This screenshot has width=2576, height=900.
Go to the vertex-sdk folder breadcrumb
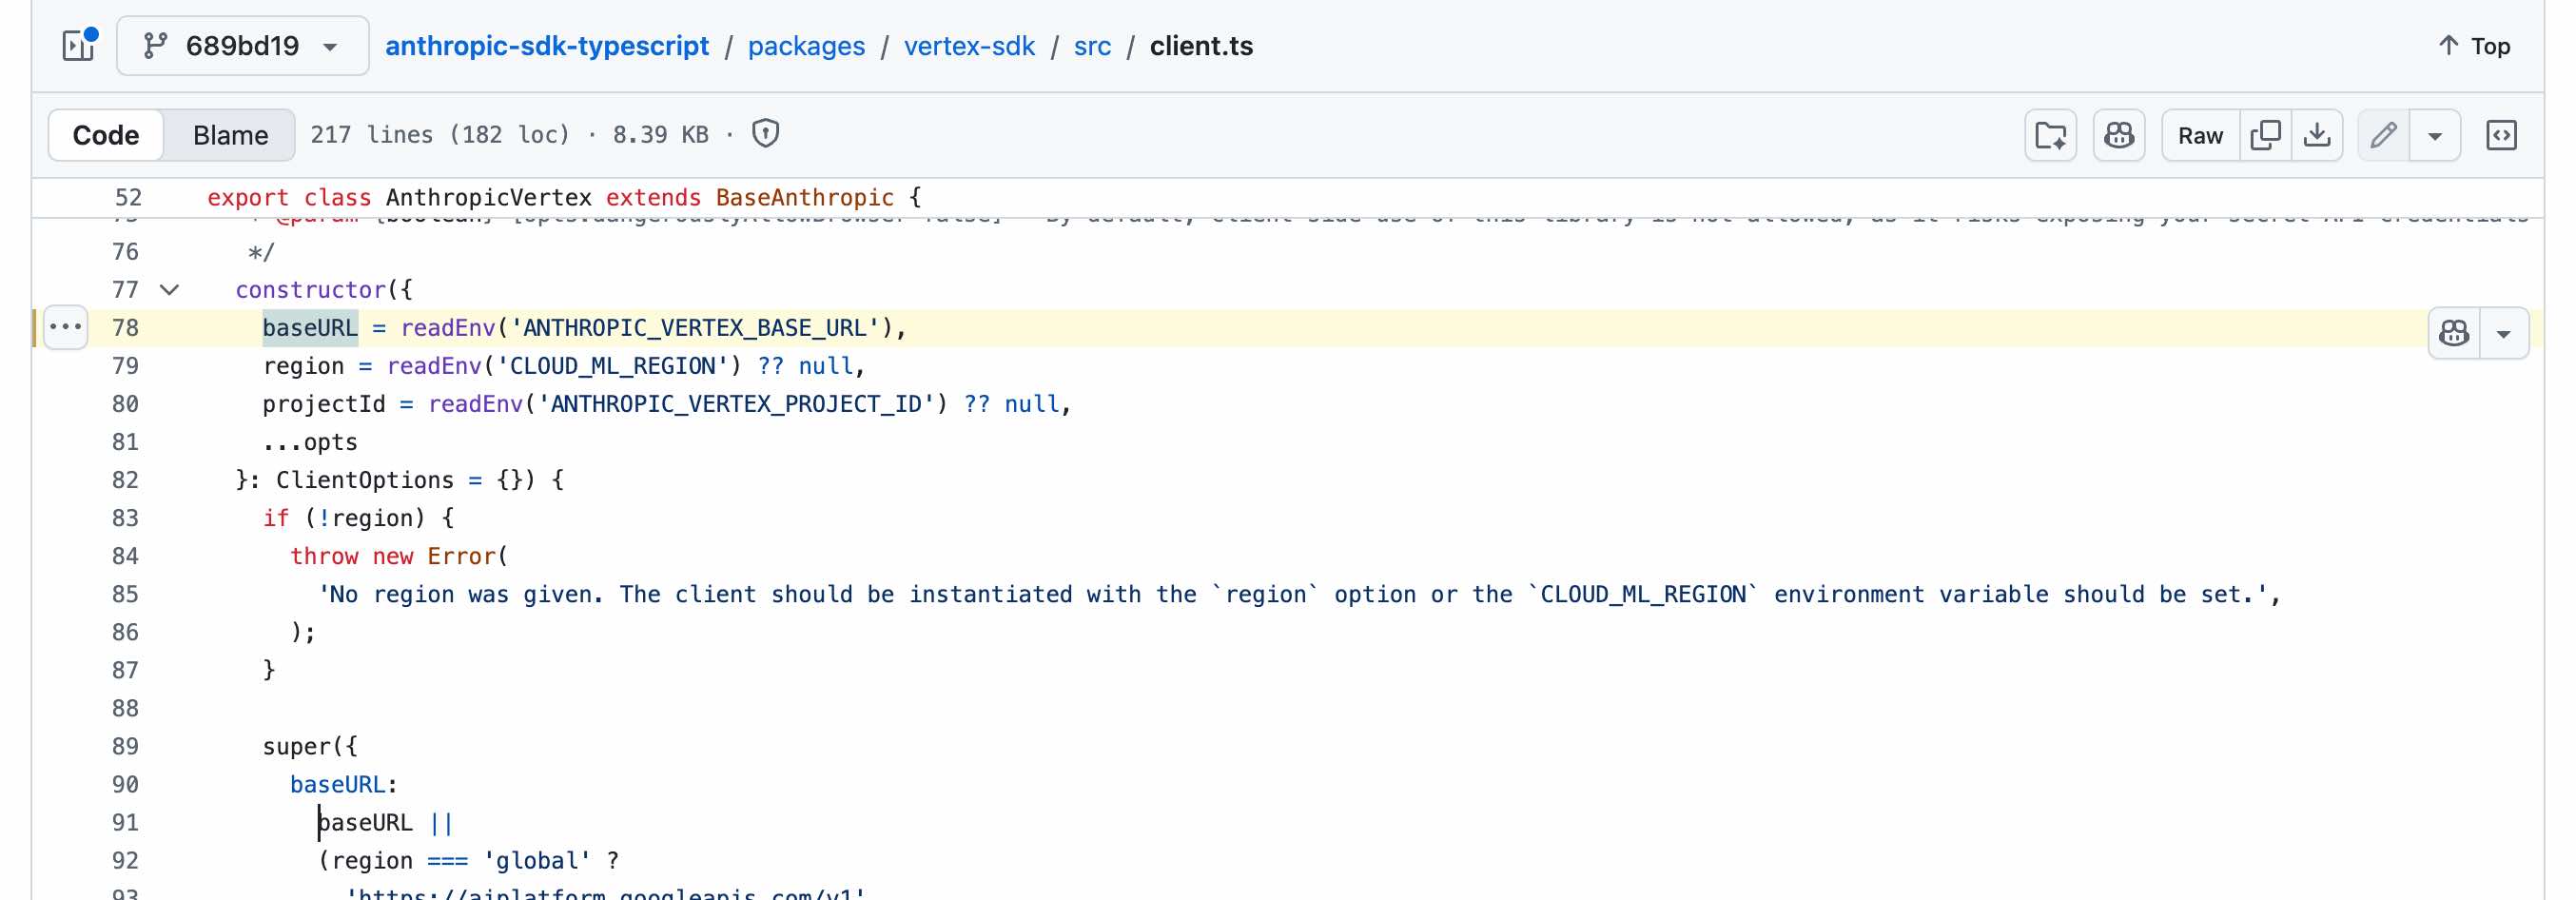coord(968,46)
